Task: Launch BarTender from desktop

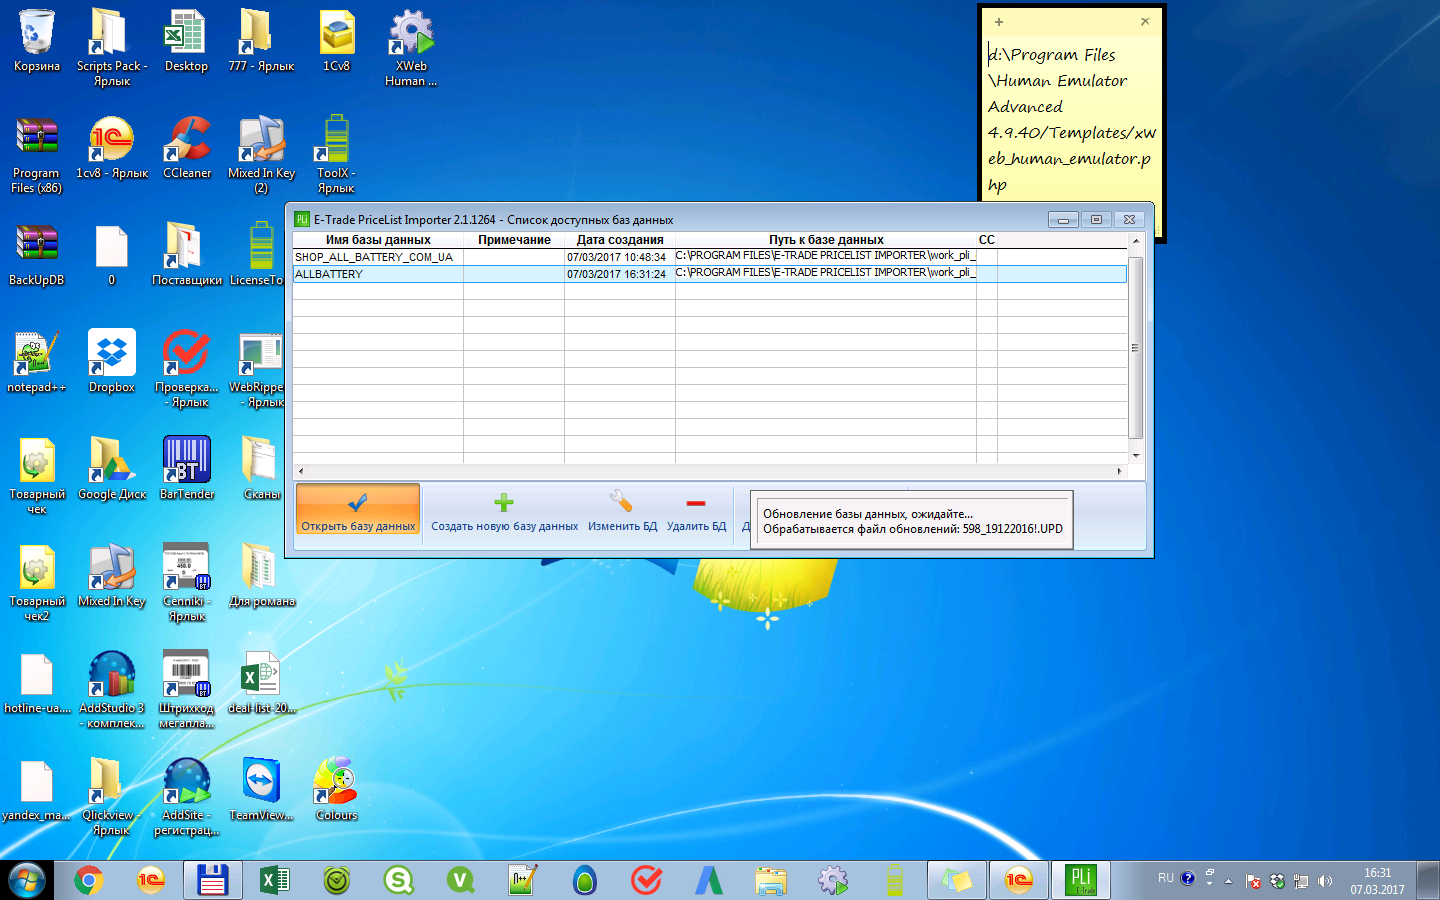Action: click(x=187, y=469)
